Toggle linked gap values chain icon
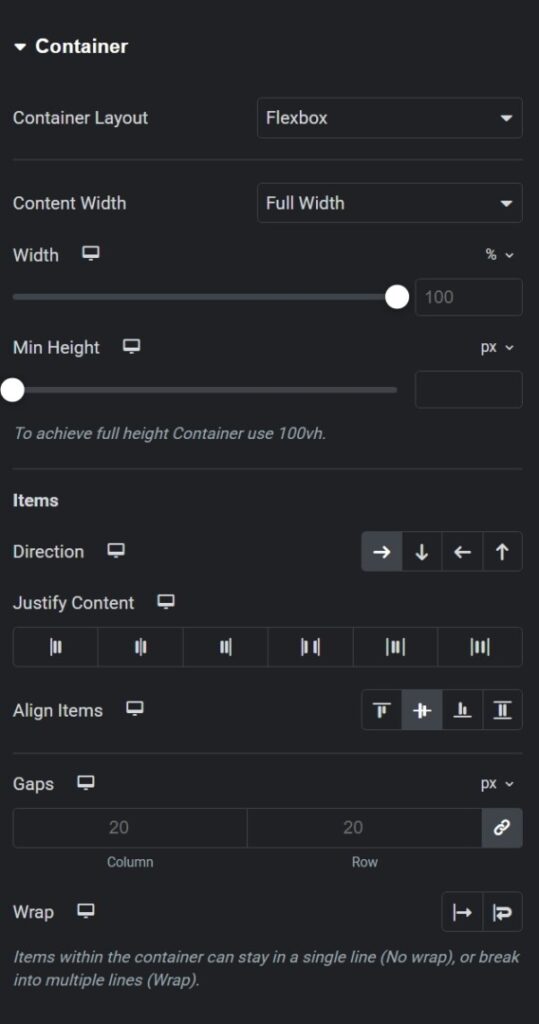This screenshot has height=1024, width=539. [x=502, y=828]
